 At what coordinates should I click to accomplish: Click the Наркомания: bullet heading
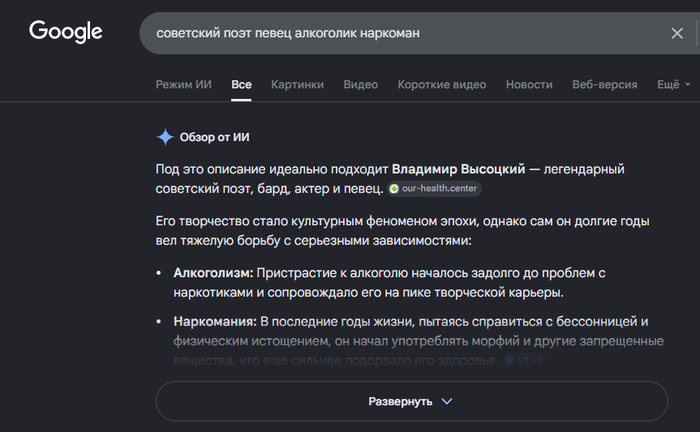click(x=215, y=321)
